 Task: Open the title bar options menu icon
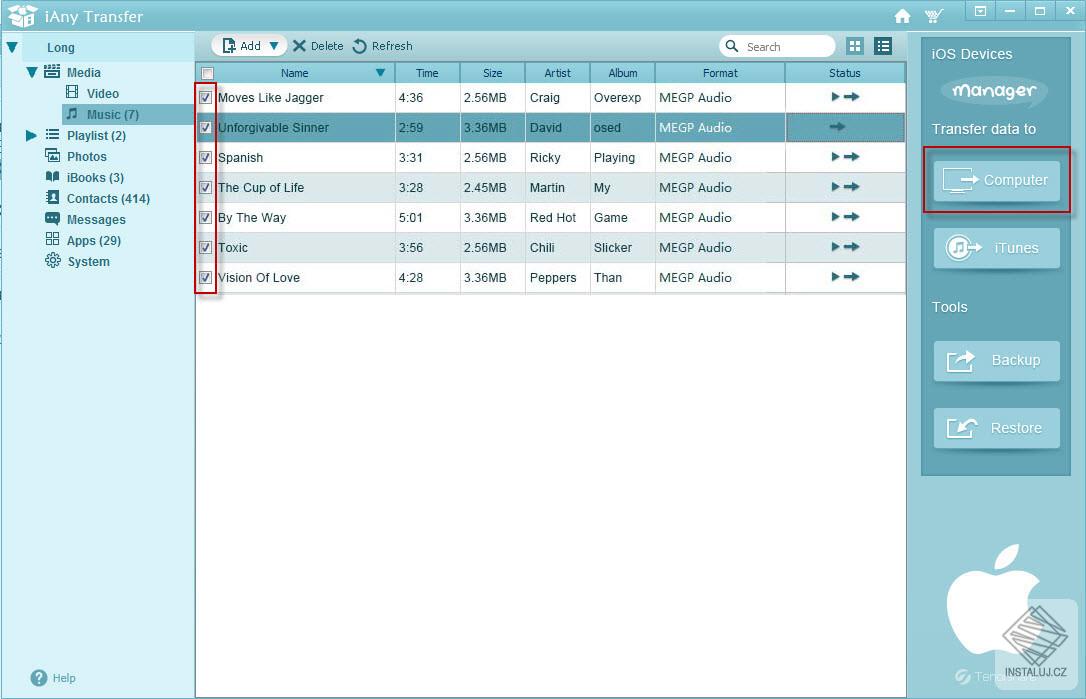980,11
